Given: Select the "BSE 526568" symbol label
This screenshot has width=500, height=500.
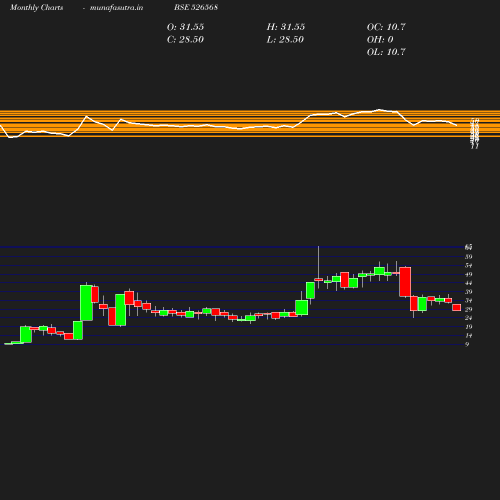Looking at the screenshot, I should point(196,7).
